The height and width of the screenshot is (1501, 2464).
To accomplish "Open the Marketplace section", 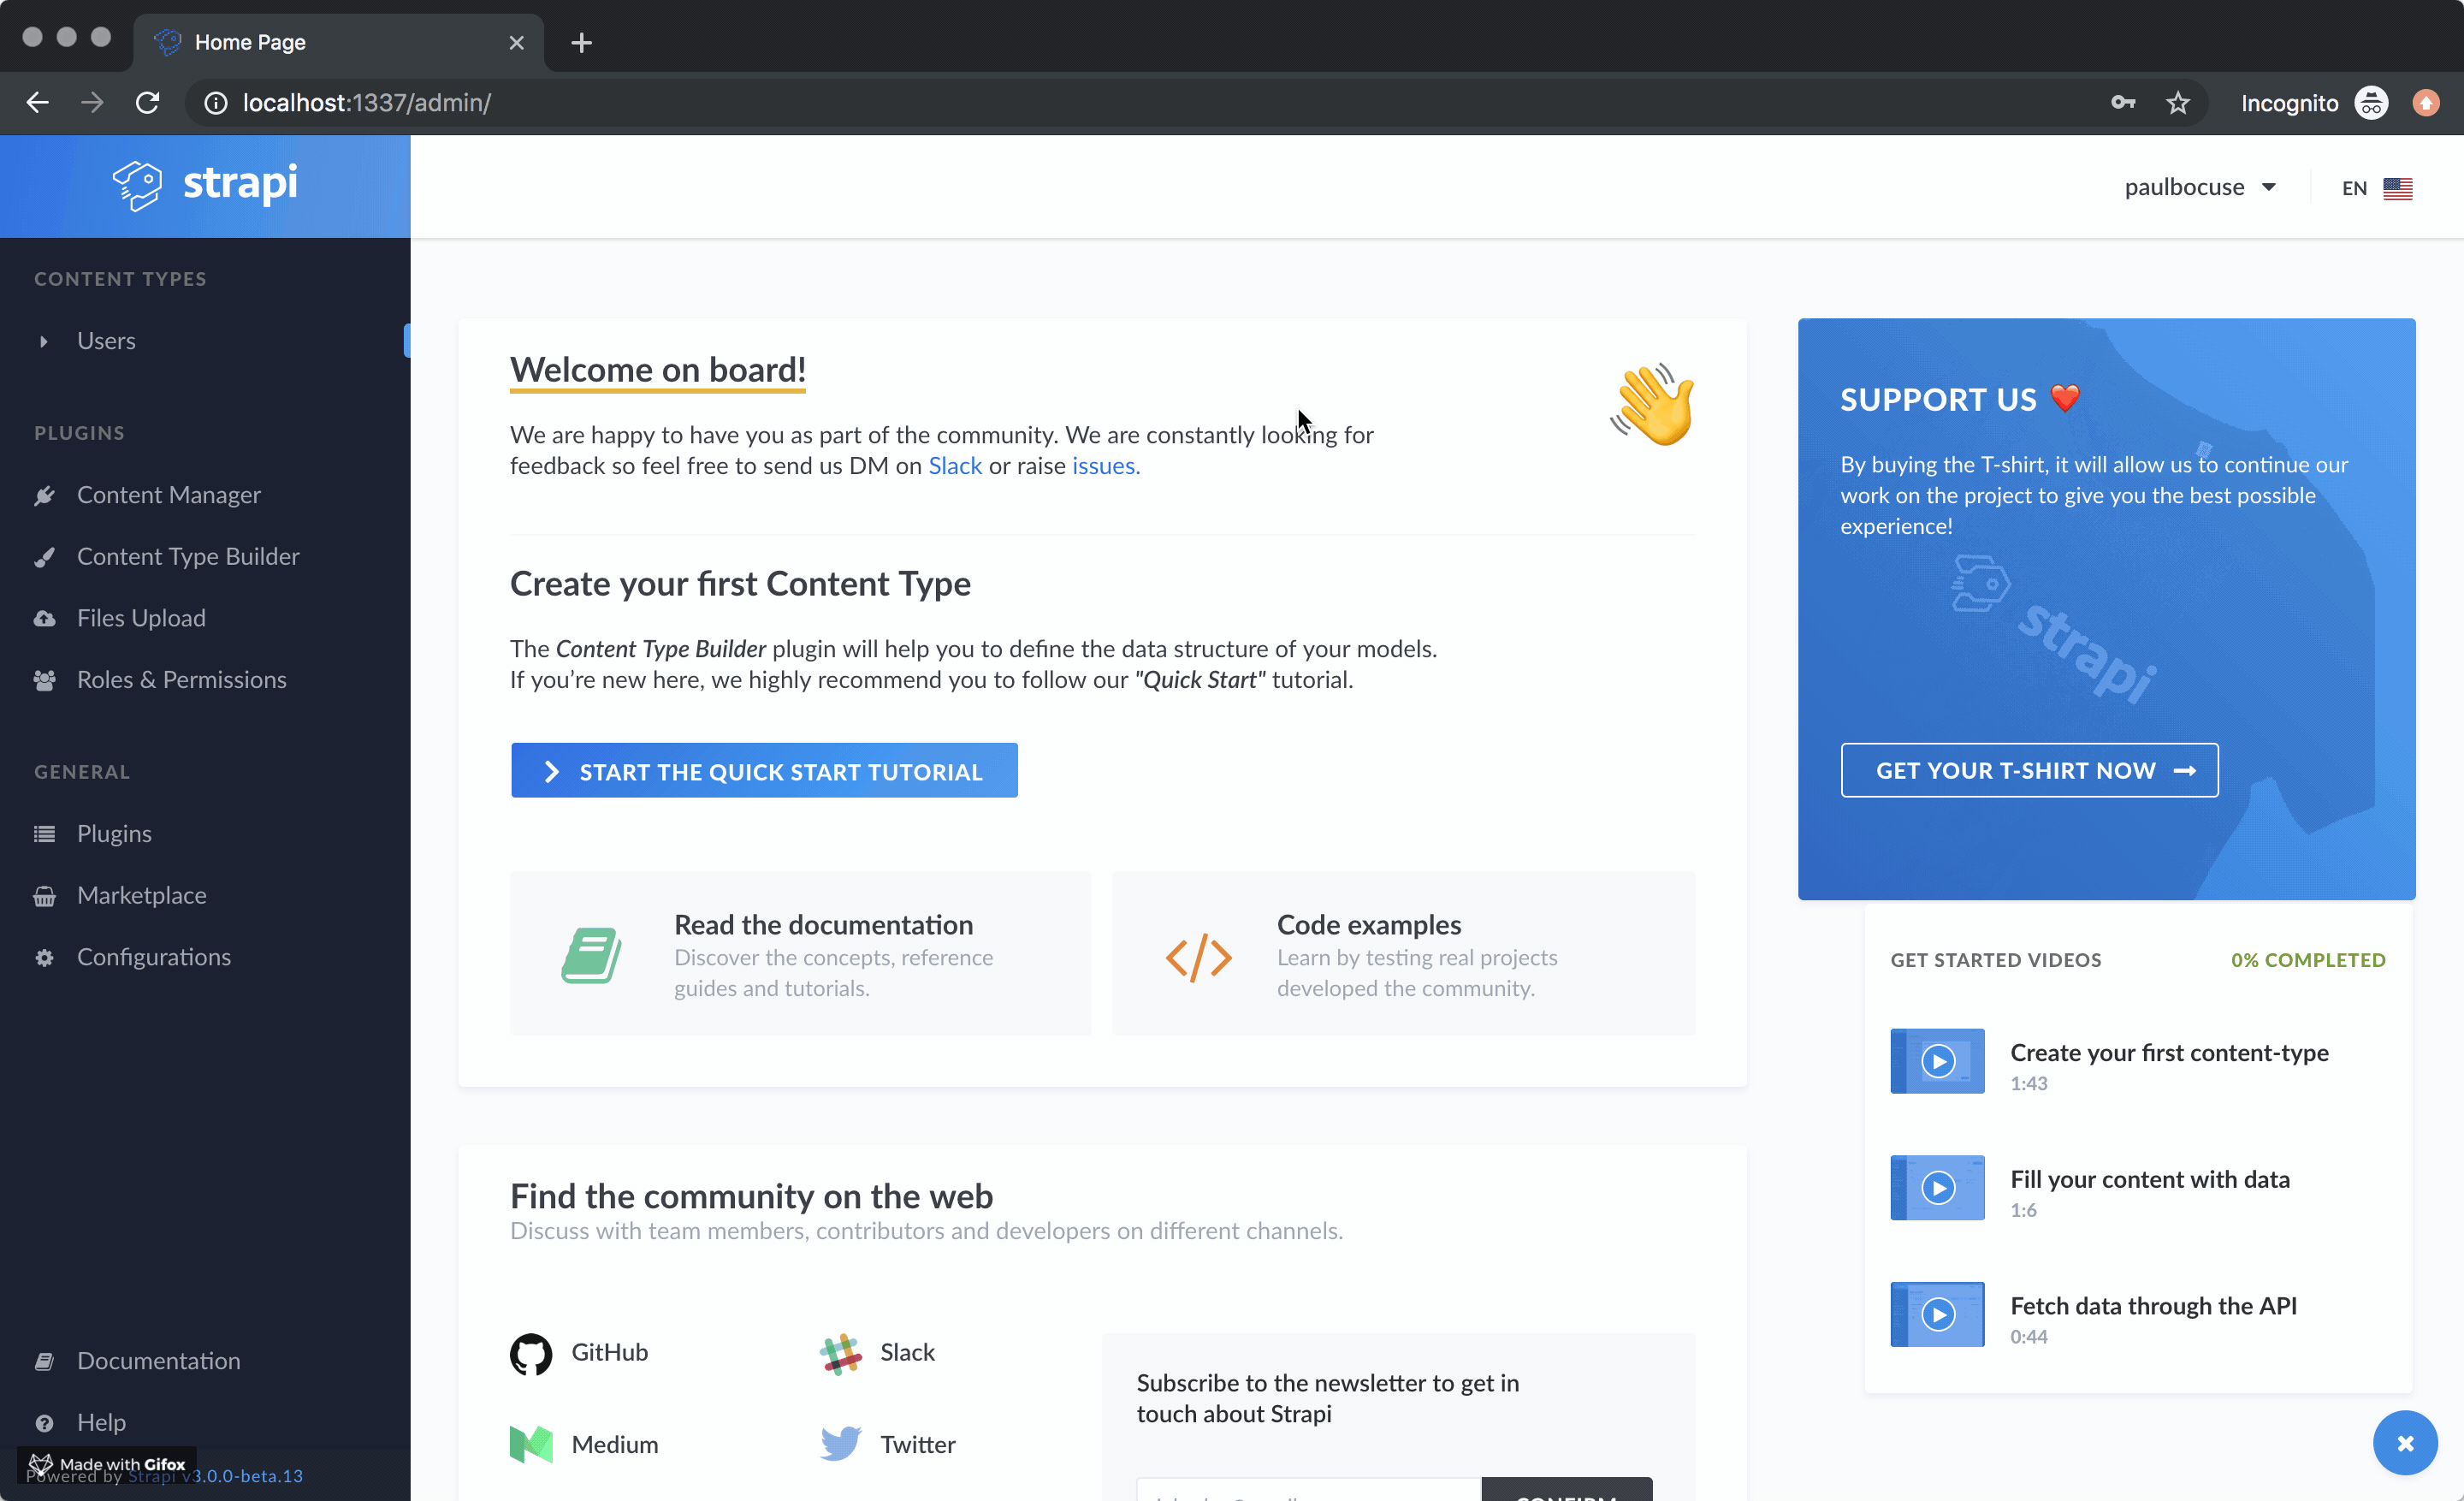I will coord(141,894).
